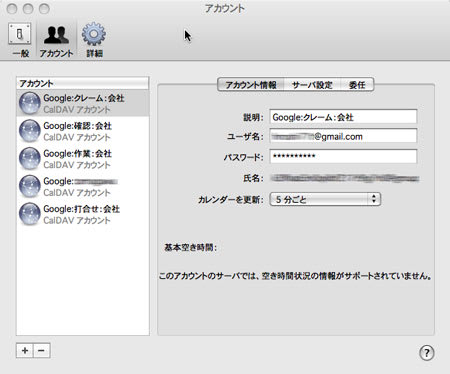Click the yellow minimize window button
Image resolution: width=450 pixels, height=374 pixels.
(x=28, y=9)
